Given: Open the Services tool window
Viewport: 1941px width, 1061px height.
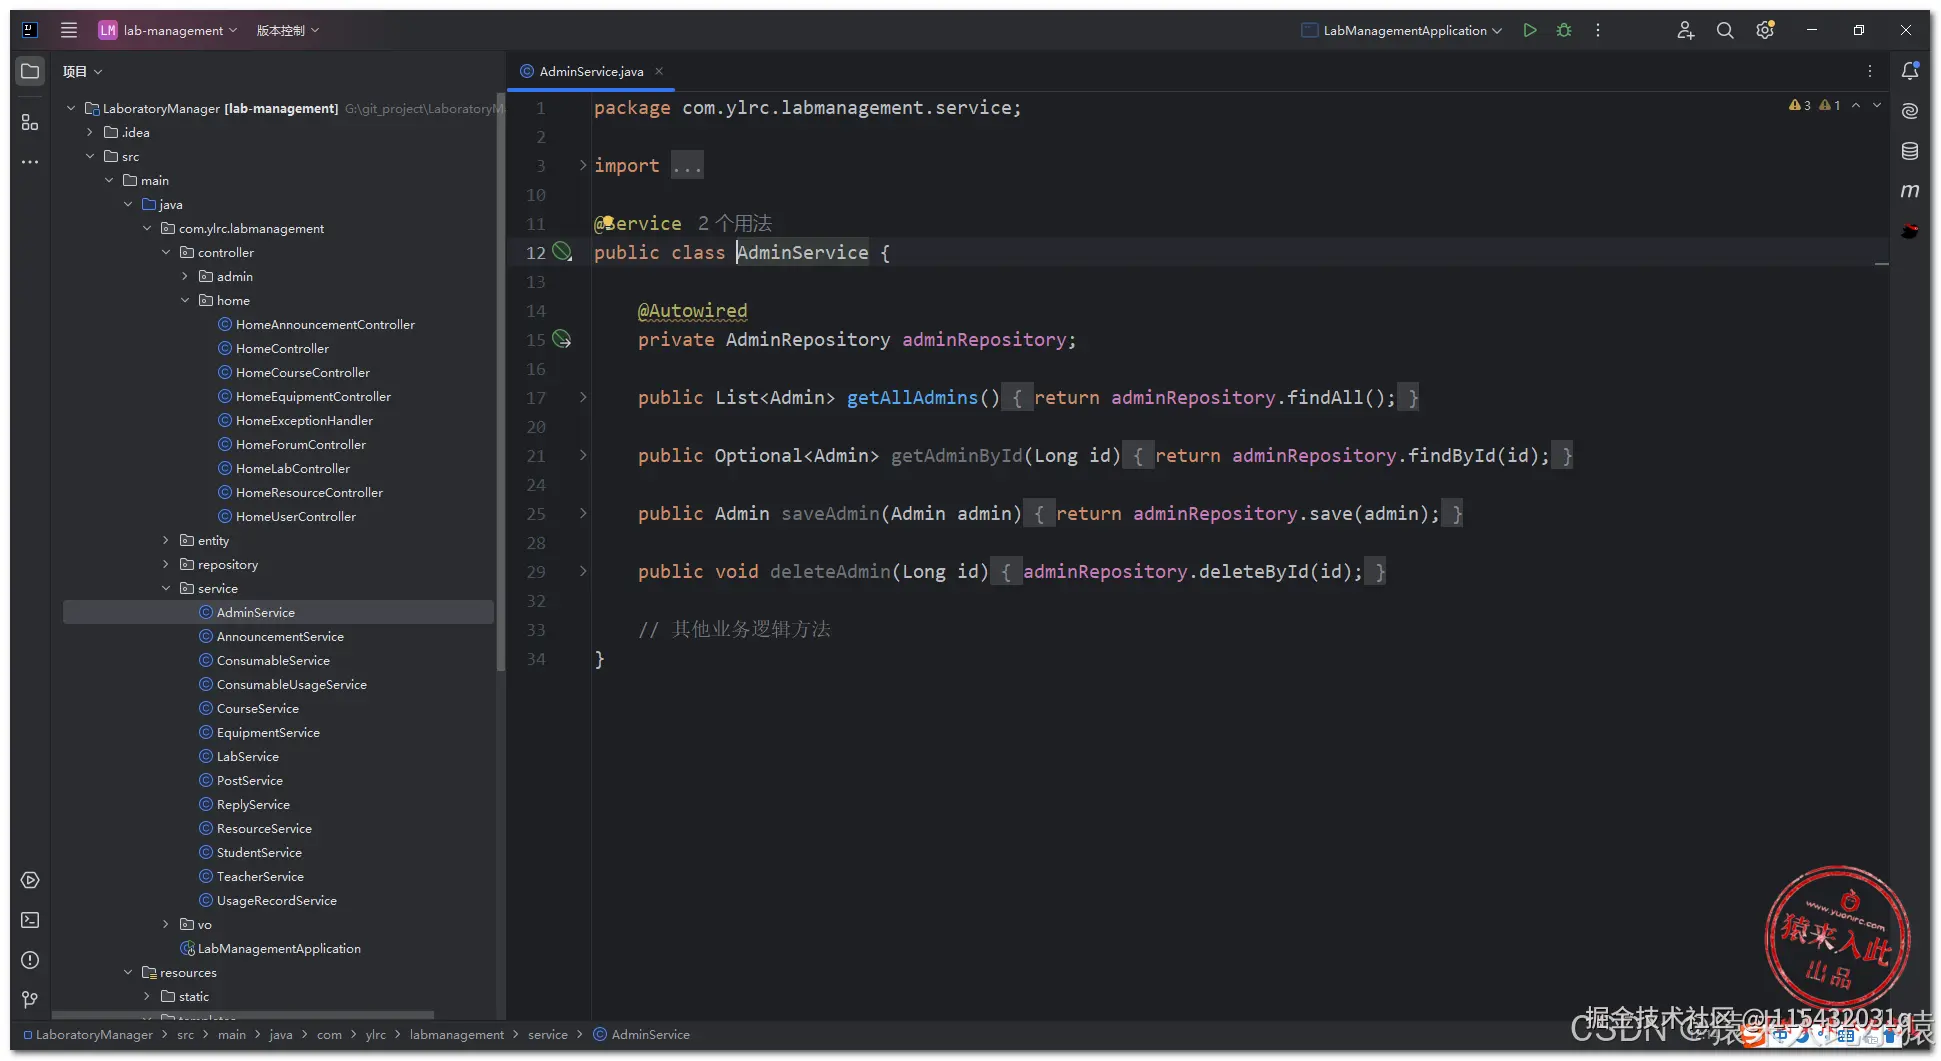Looking at the screenshot, I should tap(30, 880).
